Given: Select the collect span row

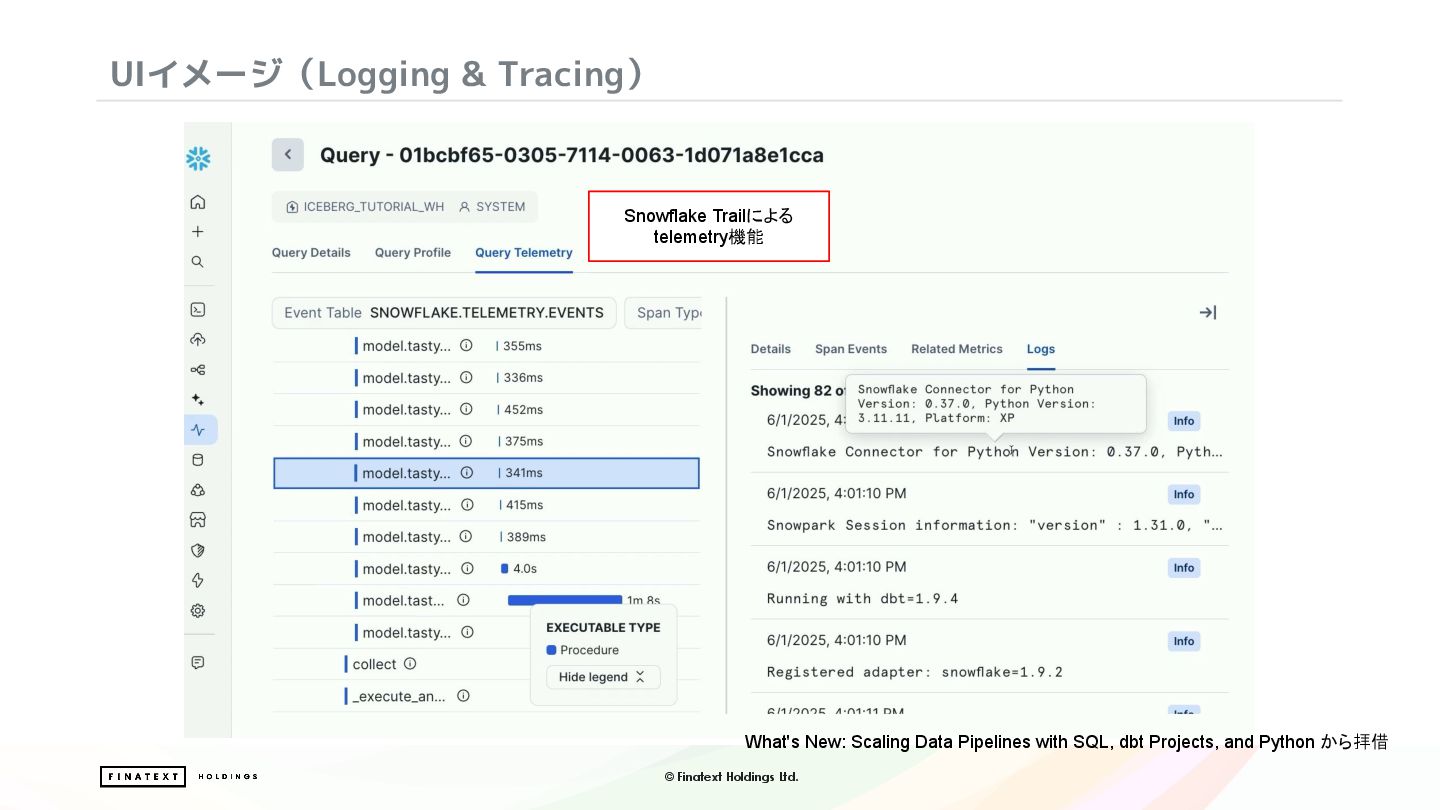Looking at the screenshot, I should tap(486, 665).
